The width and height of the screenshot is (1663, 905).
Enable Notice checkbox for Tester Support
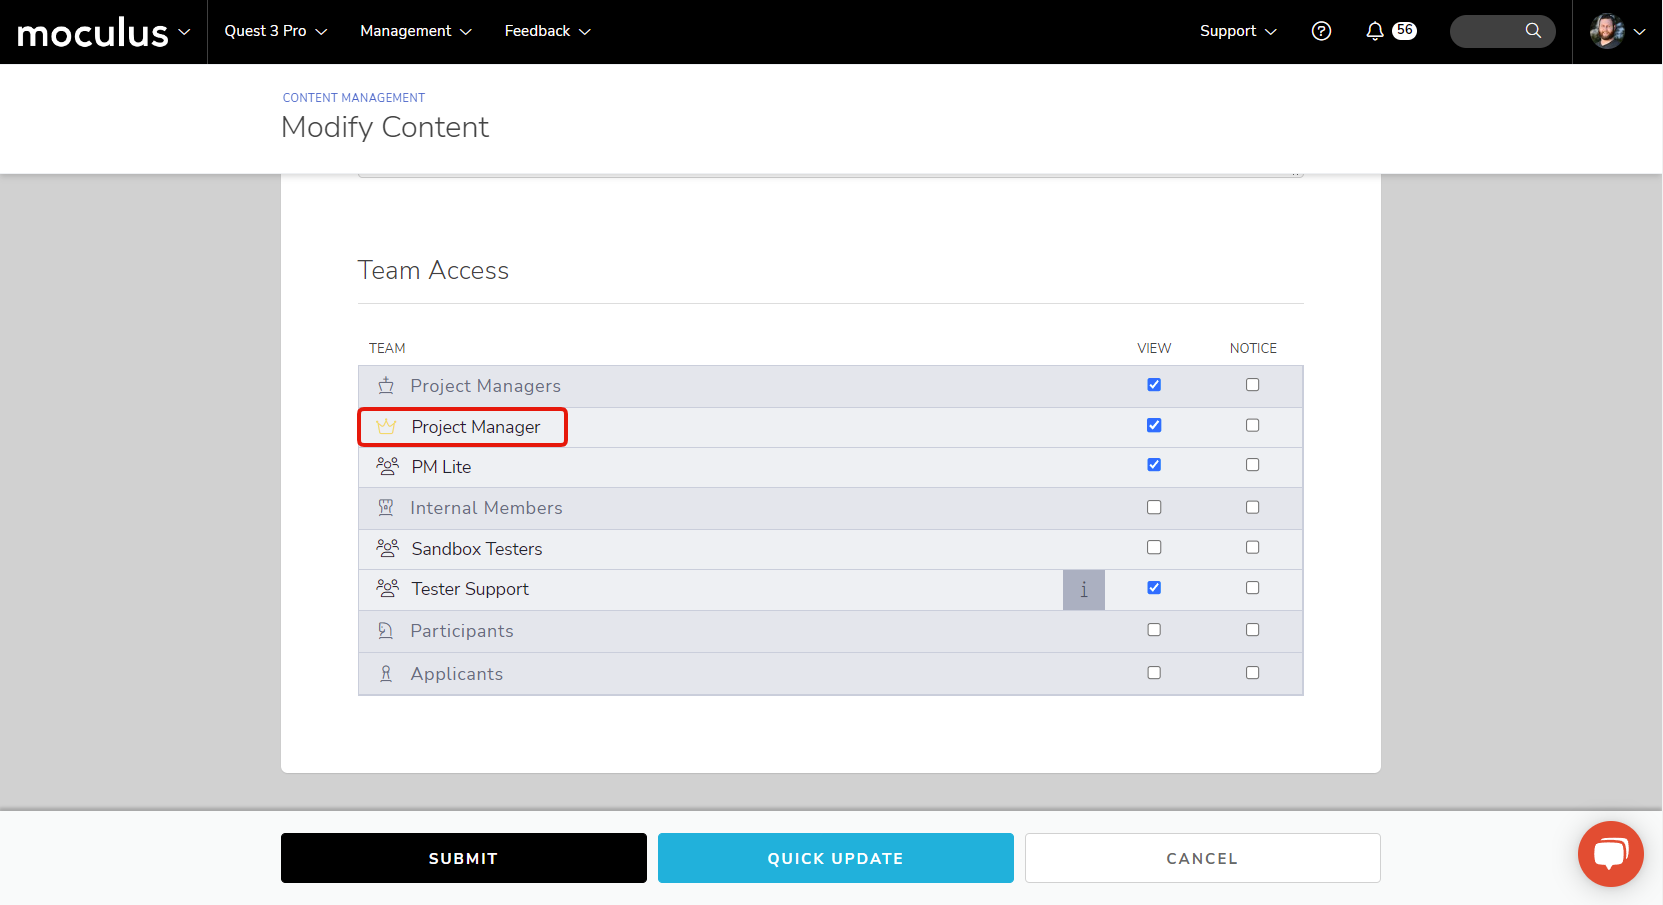[1252, 588]
